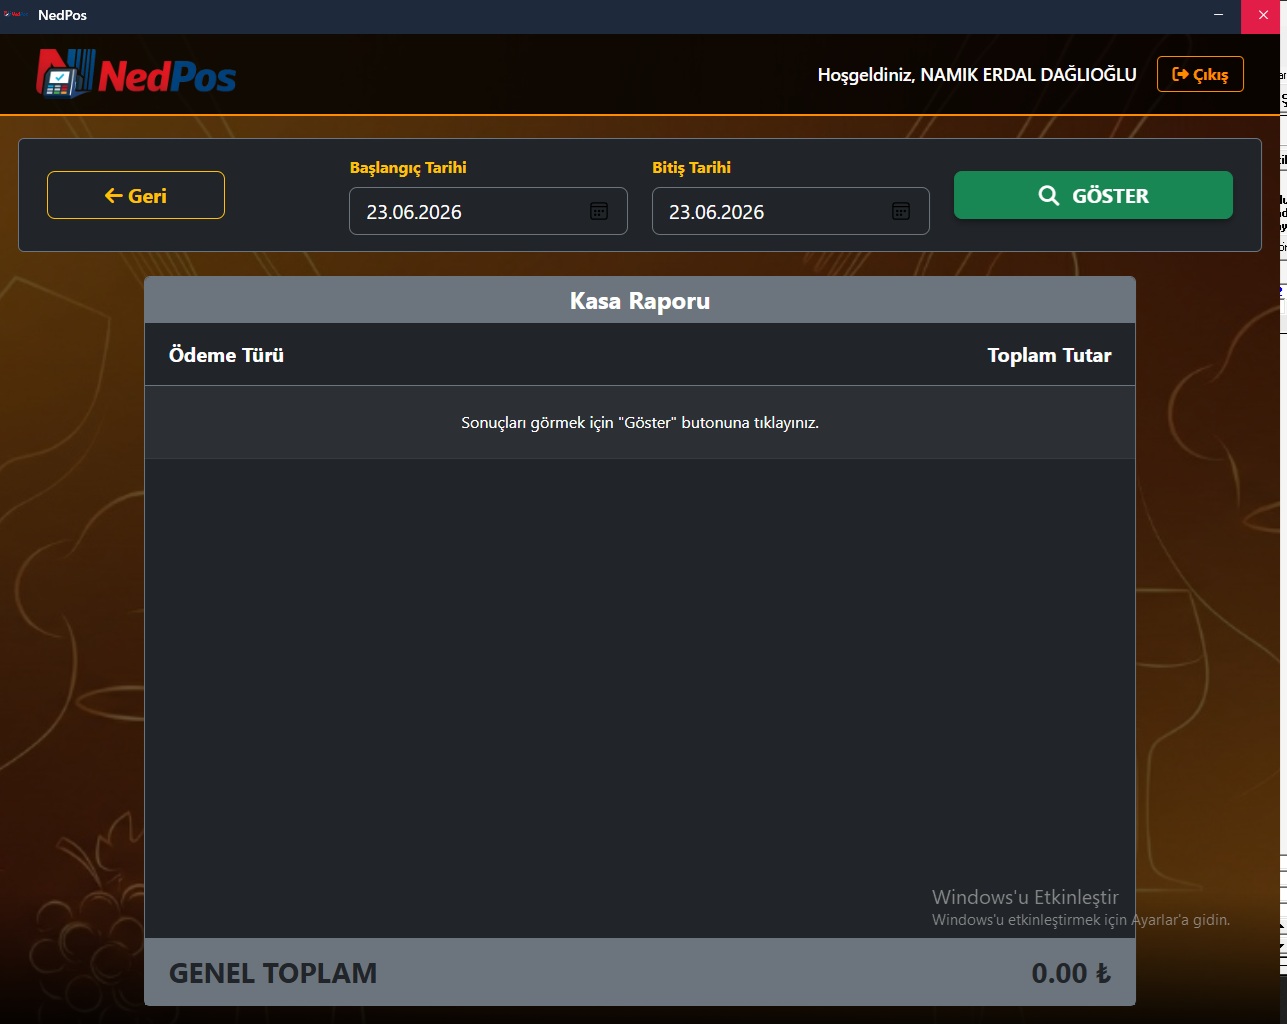The width and height of the screenshot is (1287, 1024).
Task: Minimize the NedPos window
Action: tap(1218, 15)
